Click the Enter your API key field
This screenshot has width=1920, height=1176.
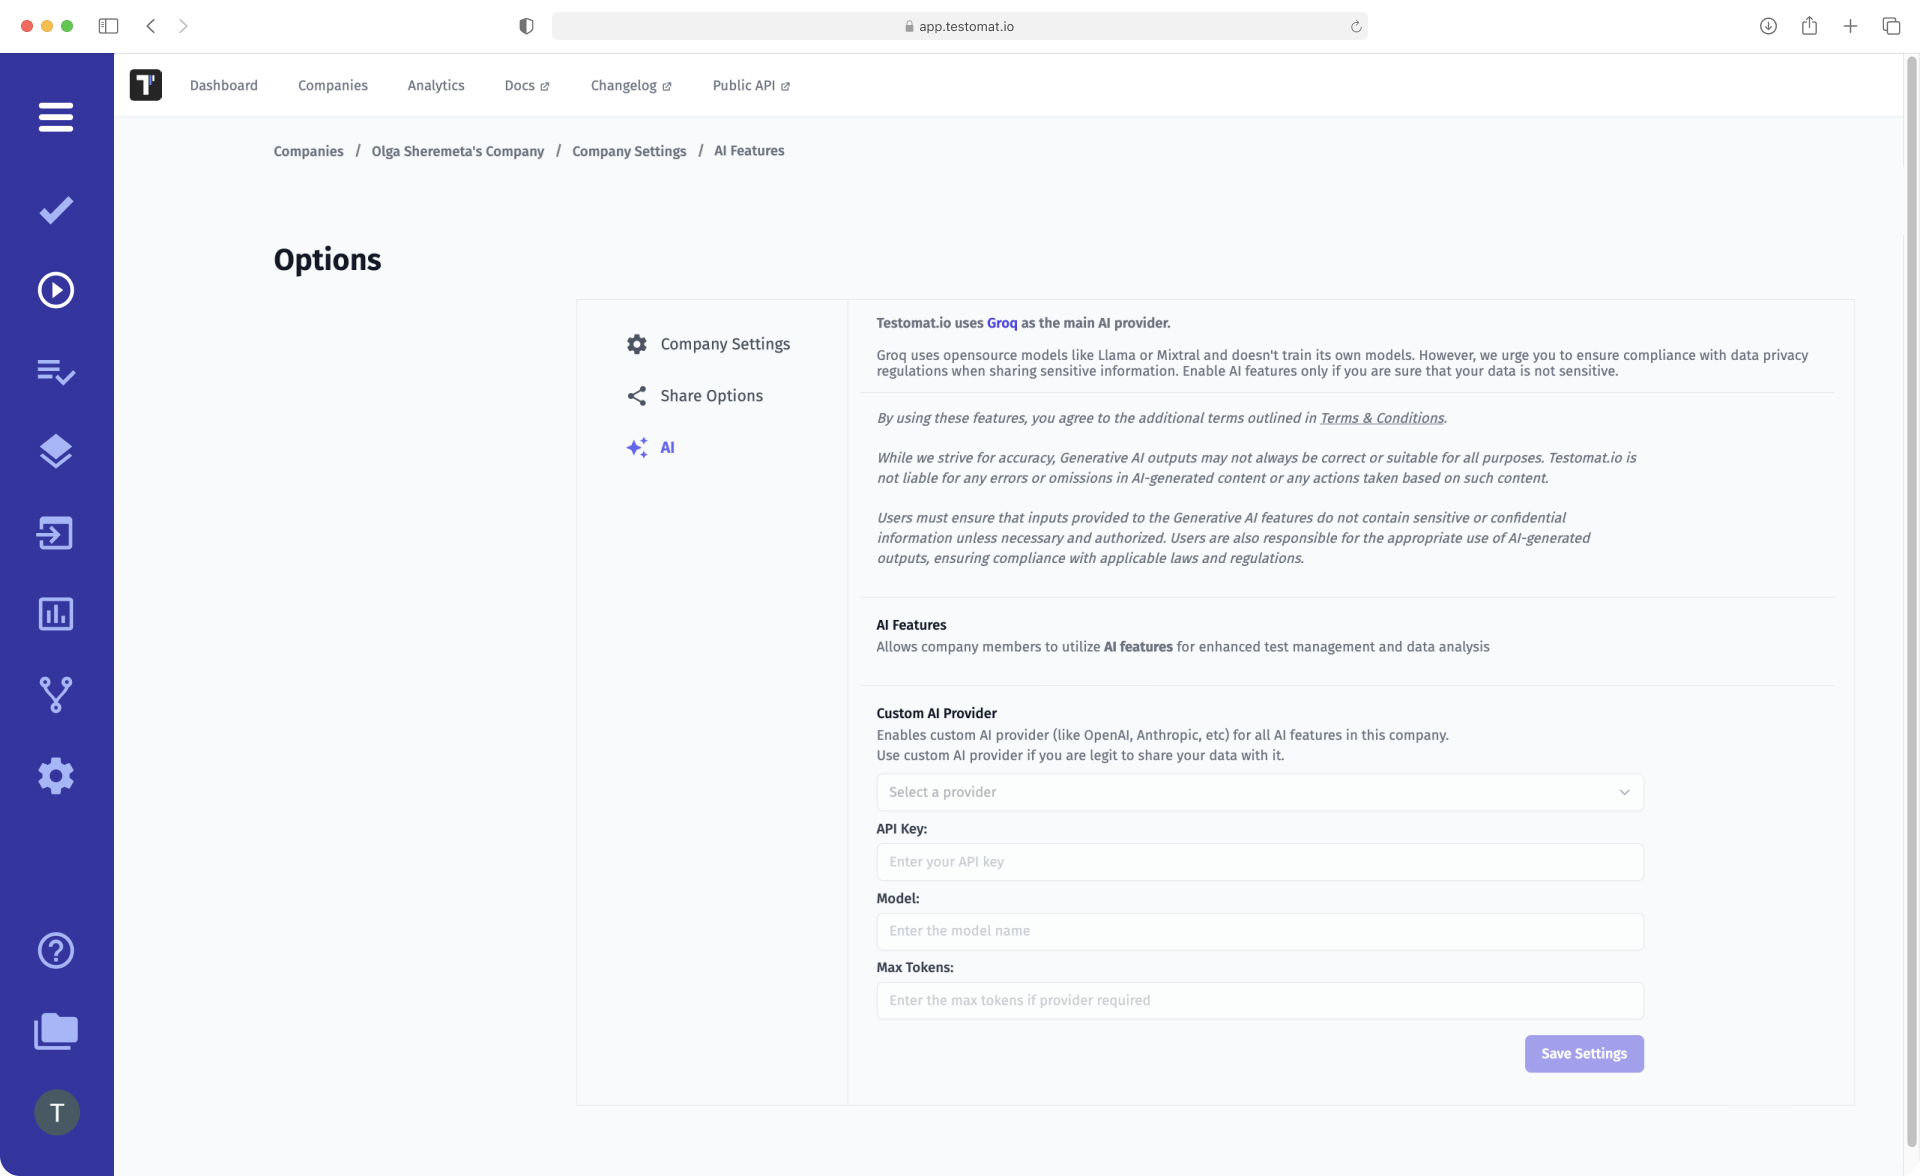(x=1259, y=861)
